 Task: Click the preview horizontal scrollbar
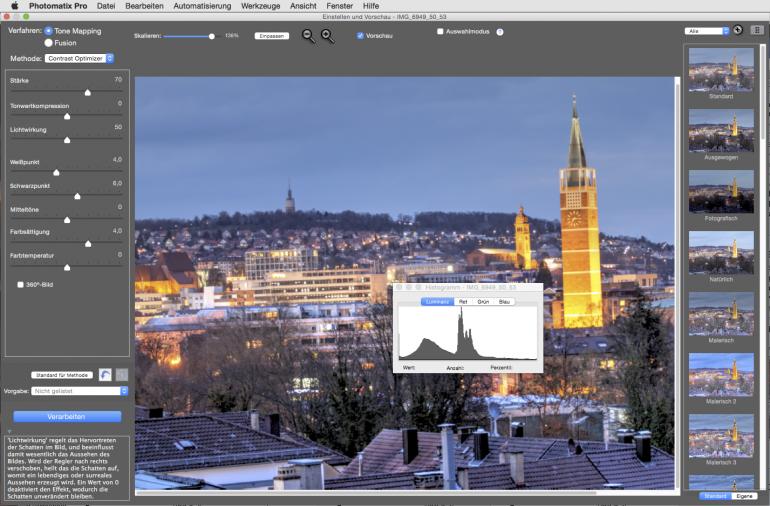coord(366,493)
